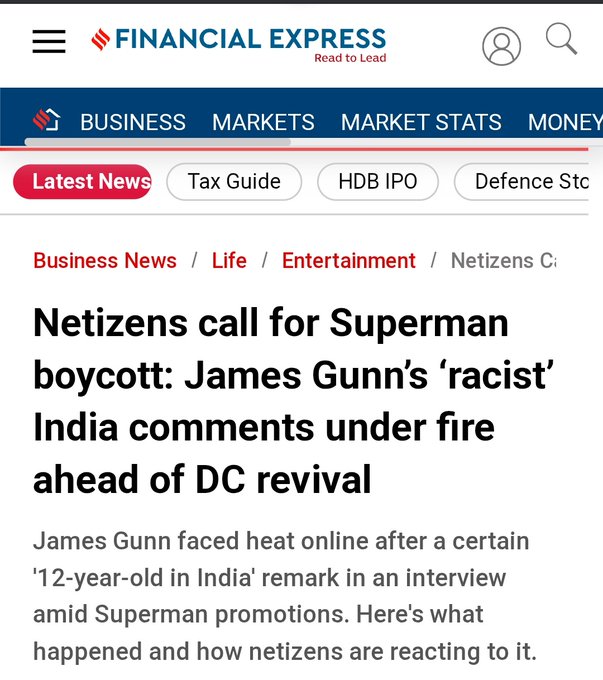Open the MARKETS section
This screenshot has height=680, width=603.
pos(263,122)
